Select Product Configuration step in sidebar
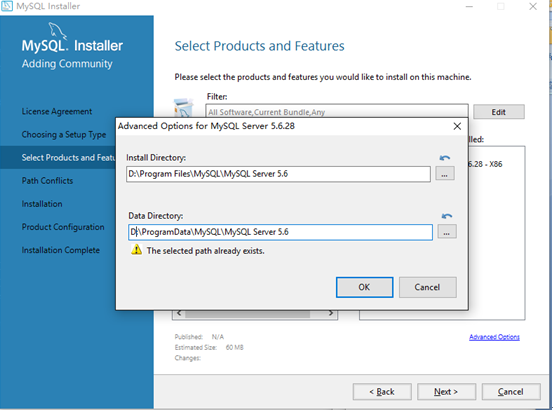 pyautogui.click(x=63, y=227)
